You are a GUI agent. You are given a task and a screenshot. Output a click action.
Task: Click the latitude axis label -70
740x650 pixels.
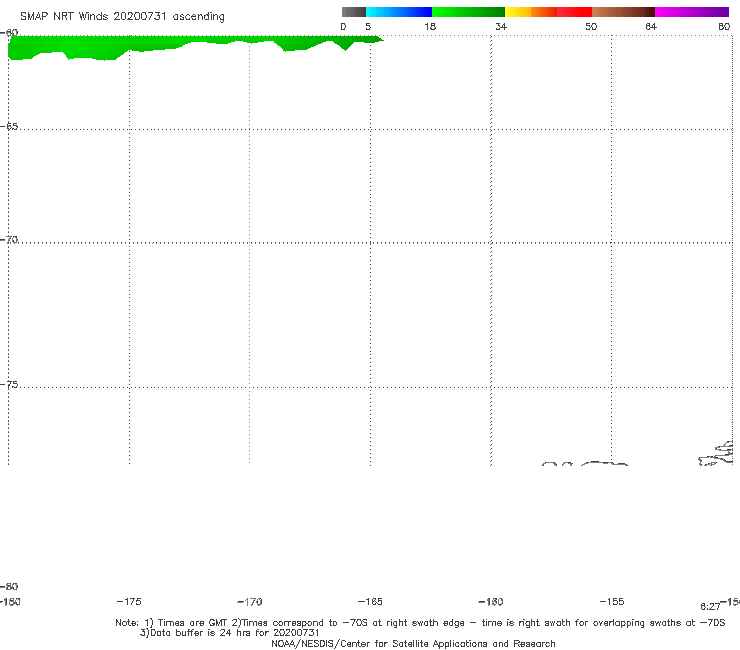pos(9,240)
